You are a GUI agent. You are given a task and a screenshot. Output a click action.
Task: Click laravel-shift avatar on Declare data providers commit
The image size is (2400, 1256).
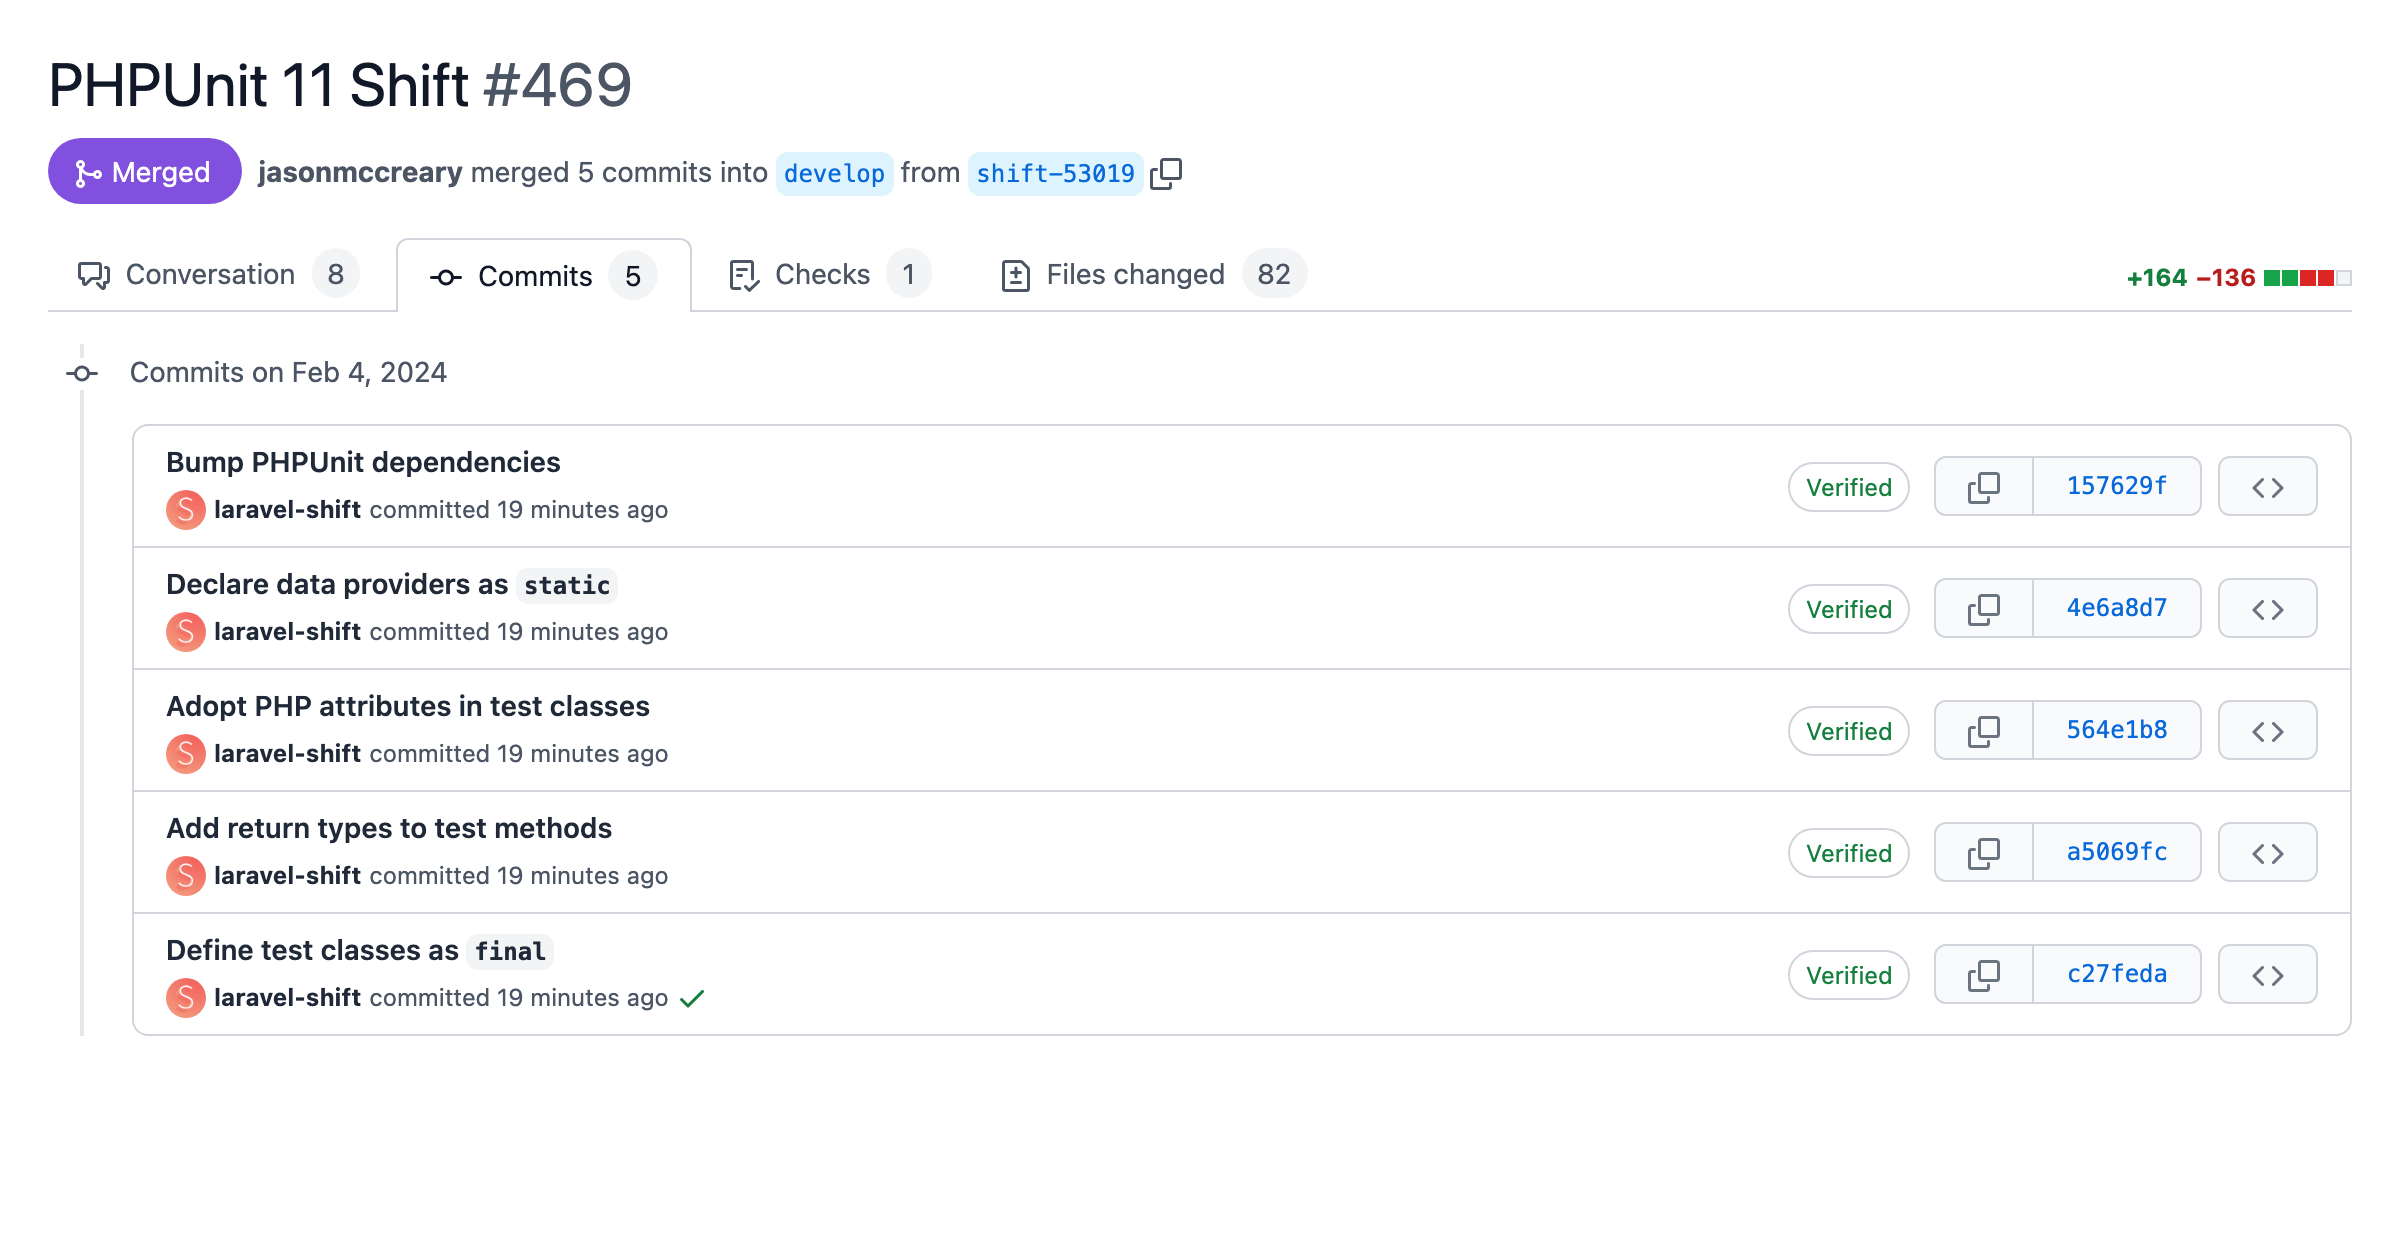tap(186, 632)
